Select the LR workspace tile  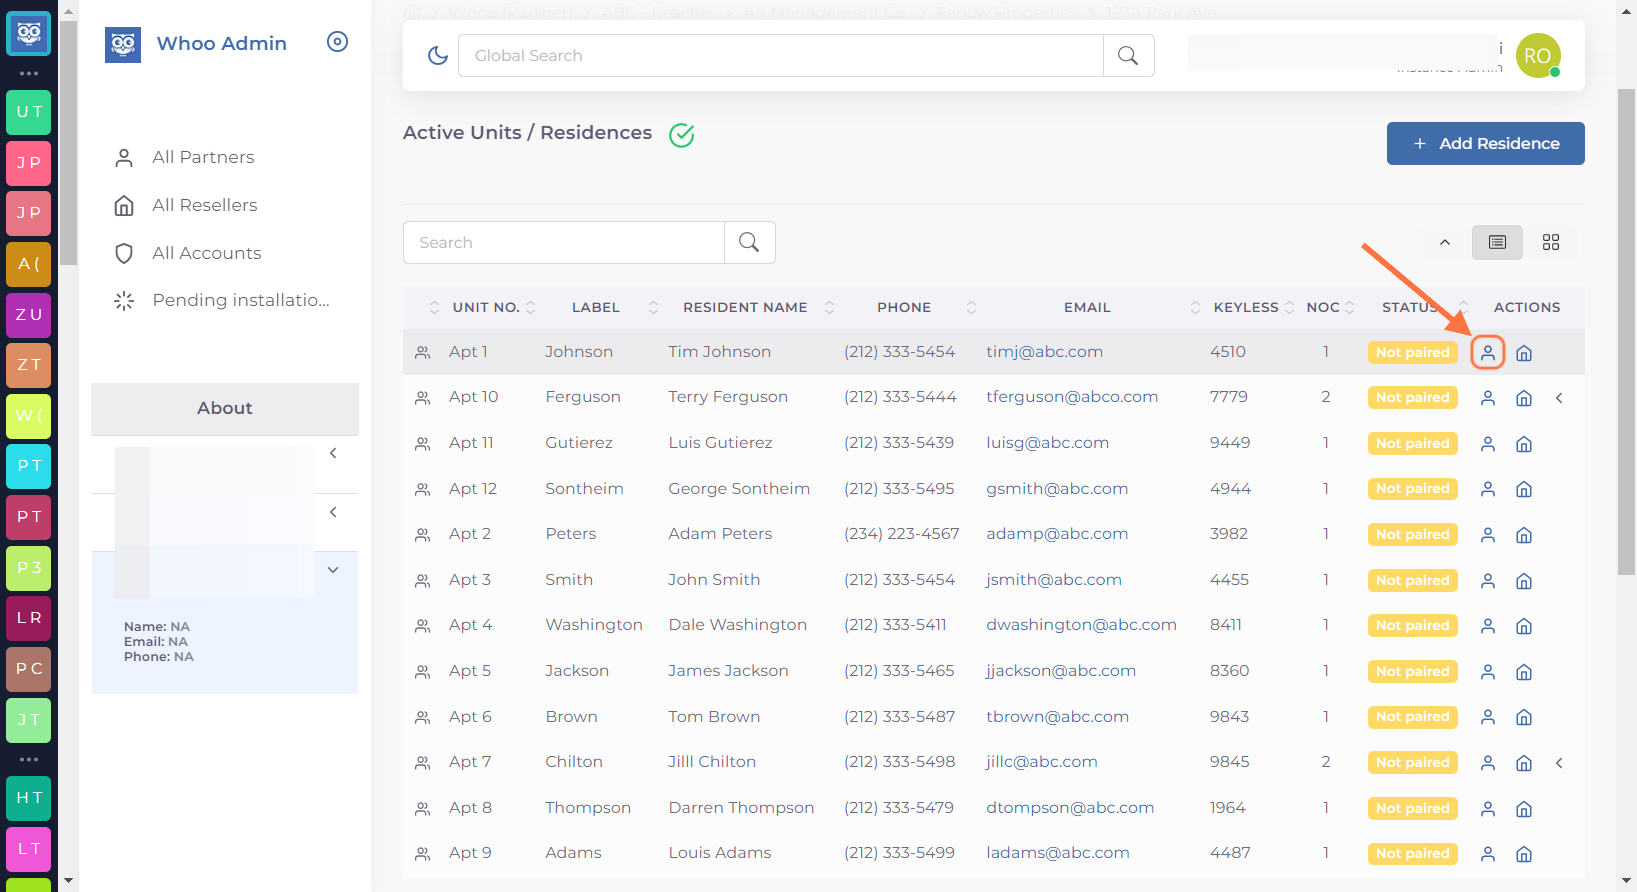29,618
